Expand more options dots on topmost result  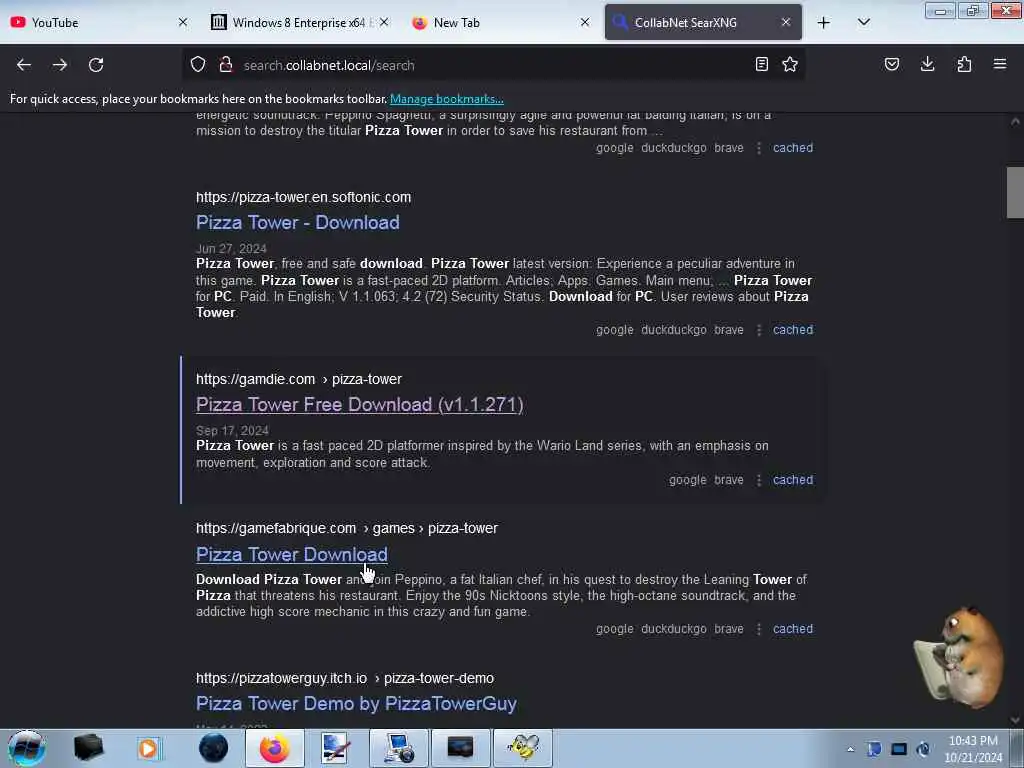[x=759, y=149]
